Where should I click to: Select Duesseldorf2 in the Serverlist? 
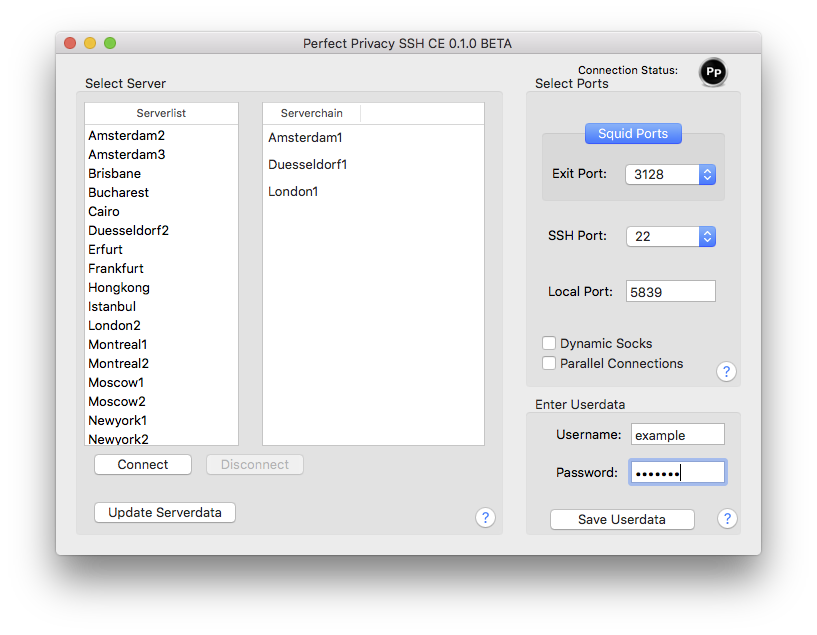click(x=162, y=230)
